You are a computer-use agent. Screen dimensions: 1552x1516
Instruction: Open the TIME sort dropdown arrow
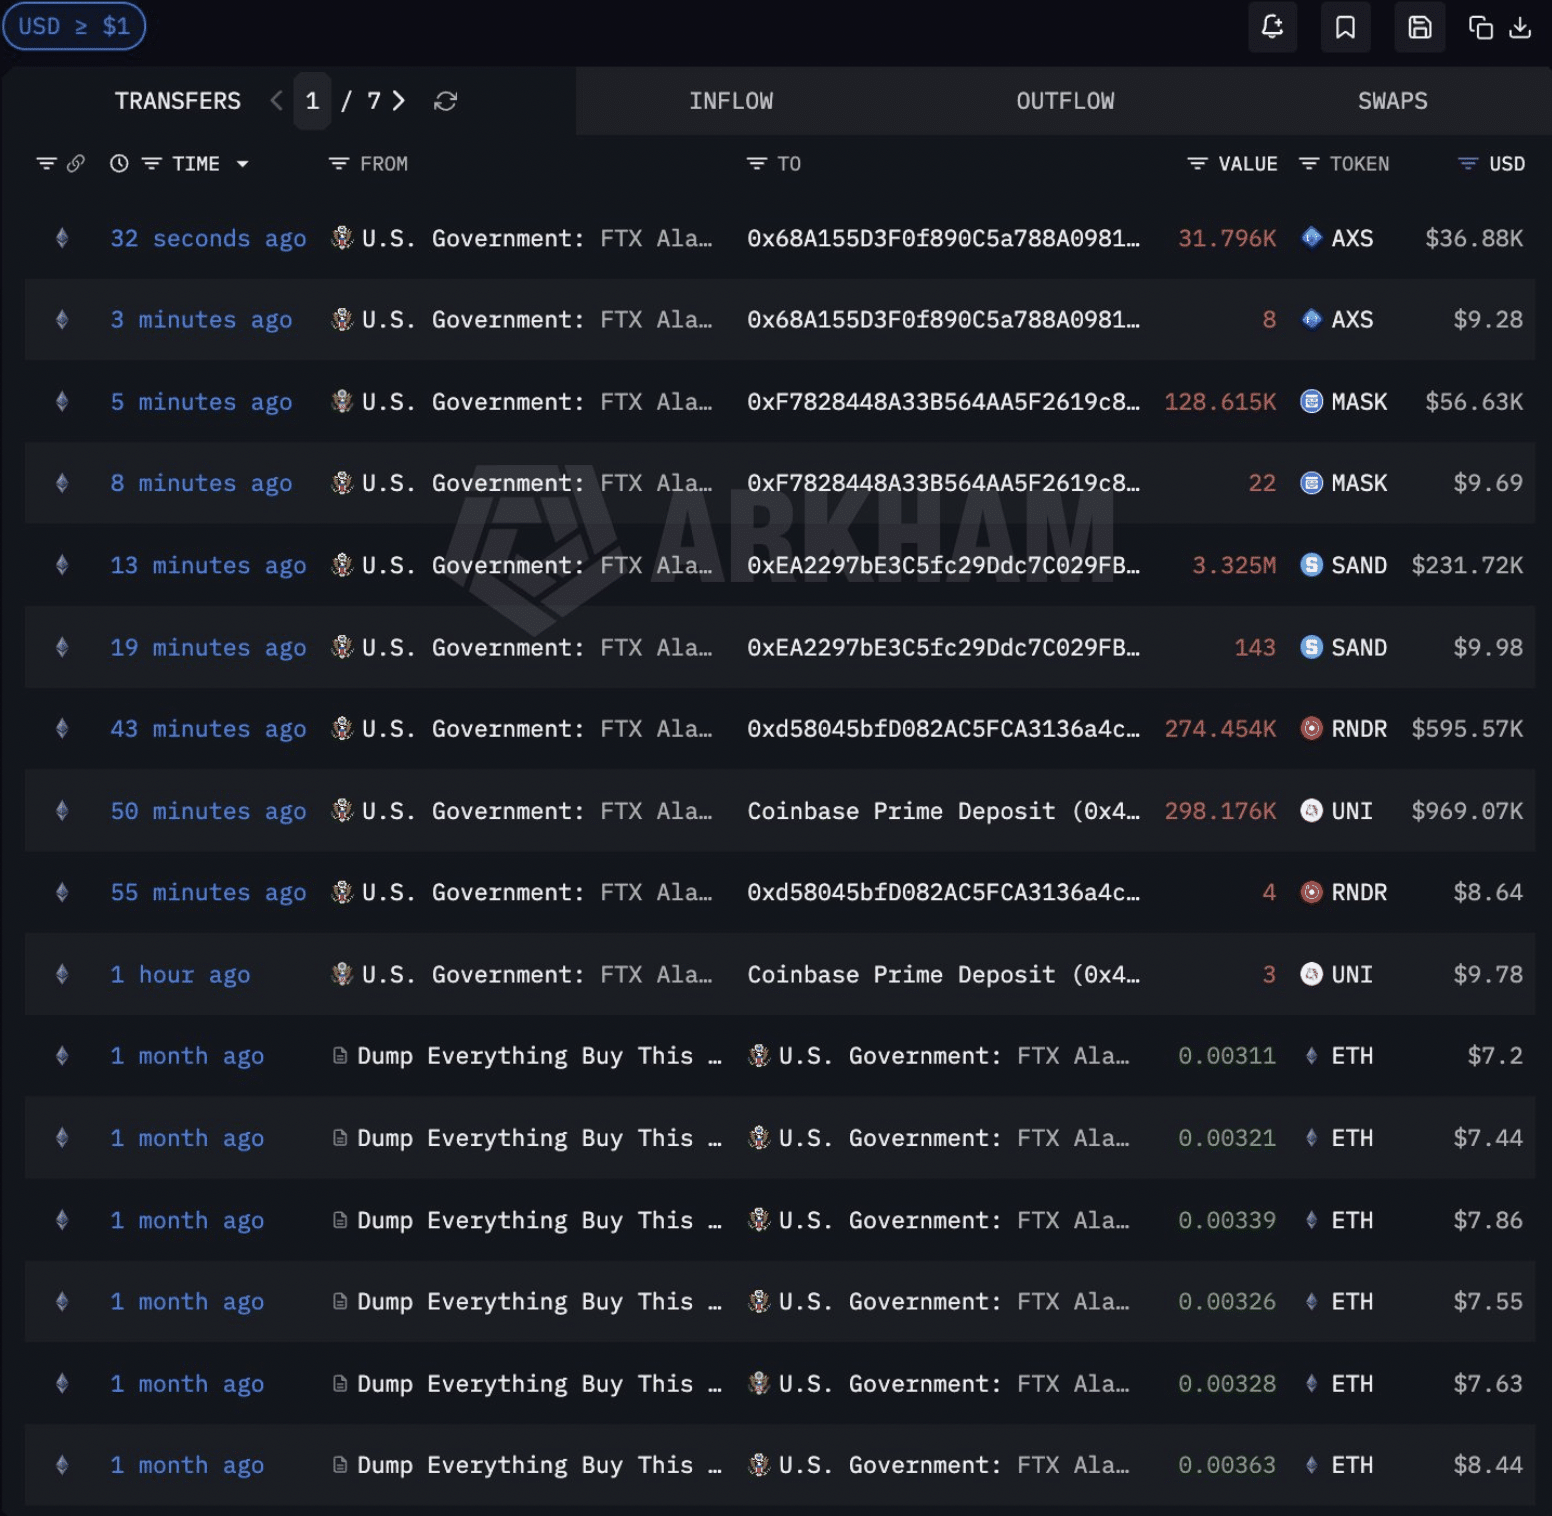243,164
